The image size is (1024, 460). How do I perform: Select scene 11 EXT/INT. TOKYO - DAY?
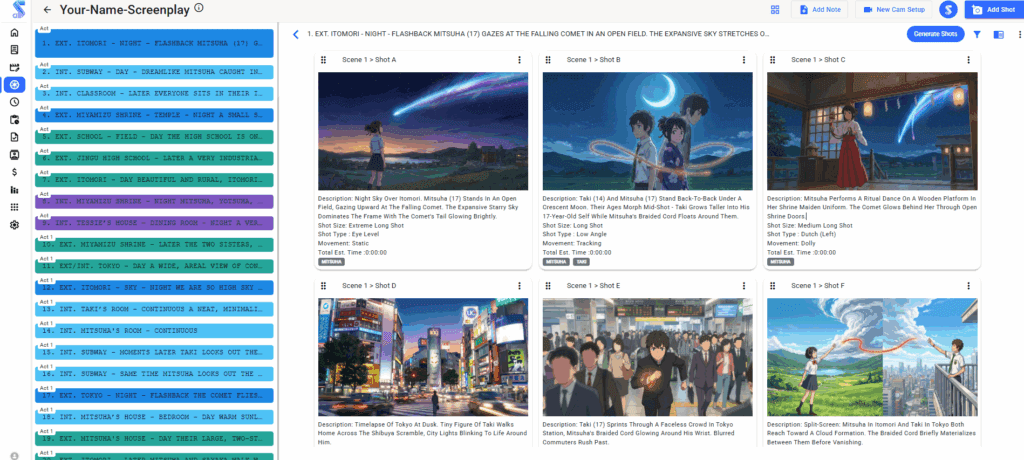pyautogui.click(x=154, y=266)
